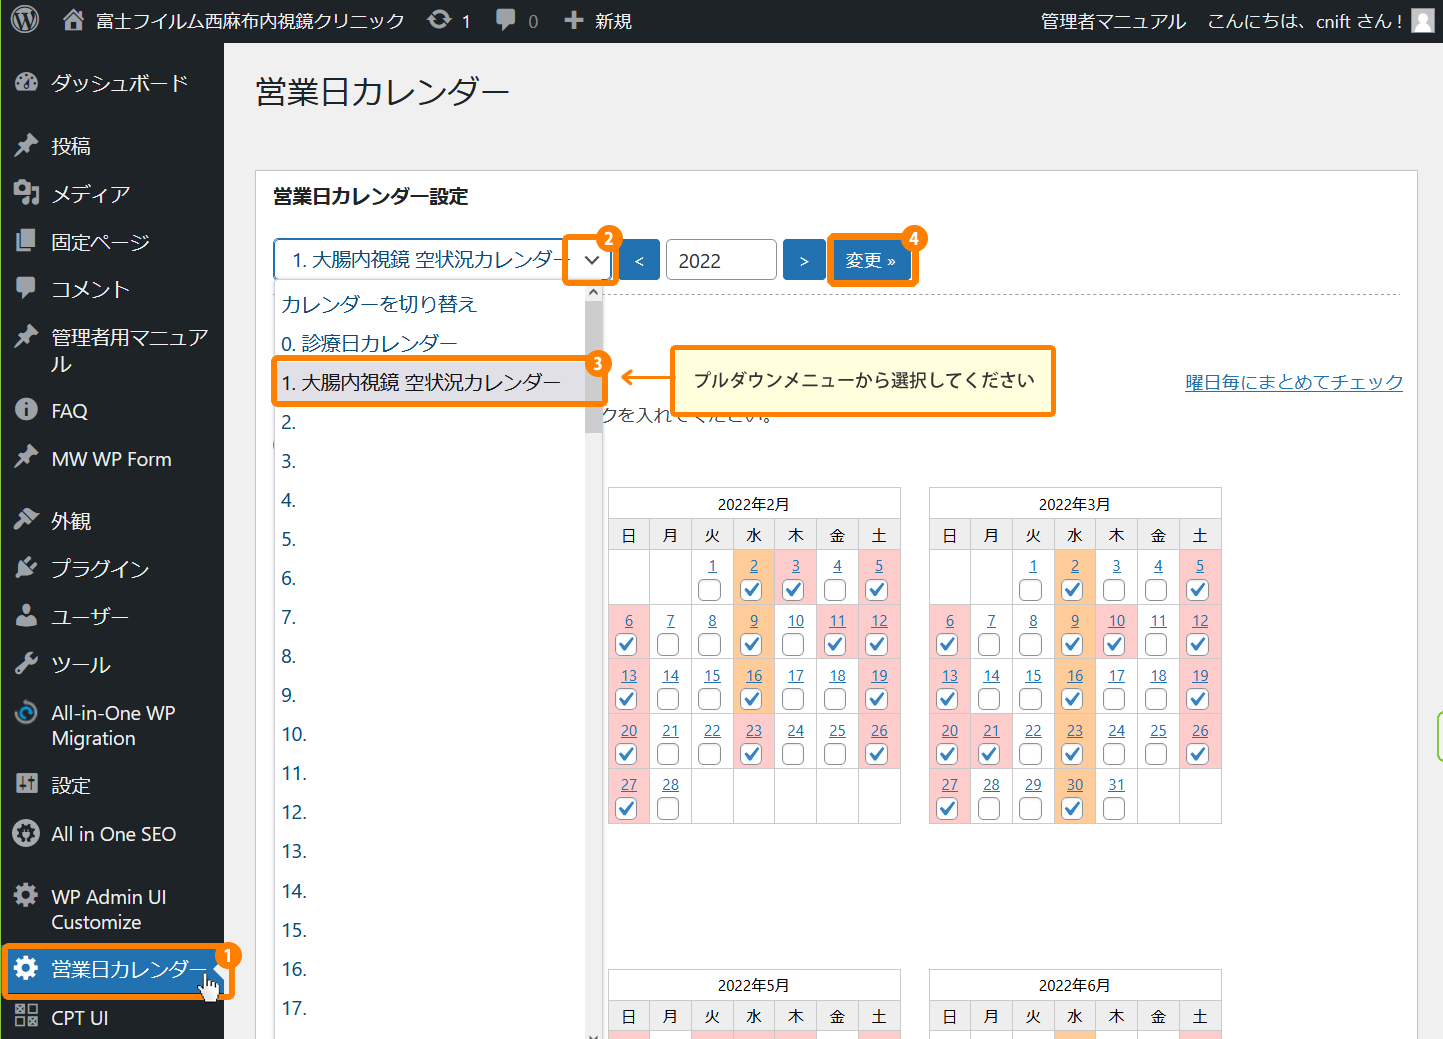Click next year > button
1443x1039 pixels.
click(x=804, y=260)
